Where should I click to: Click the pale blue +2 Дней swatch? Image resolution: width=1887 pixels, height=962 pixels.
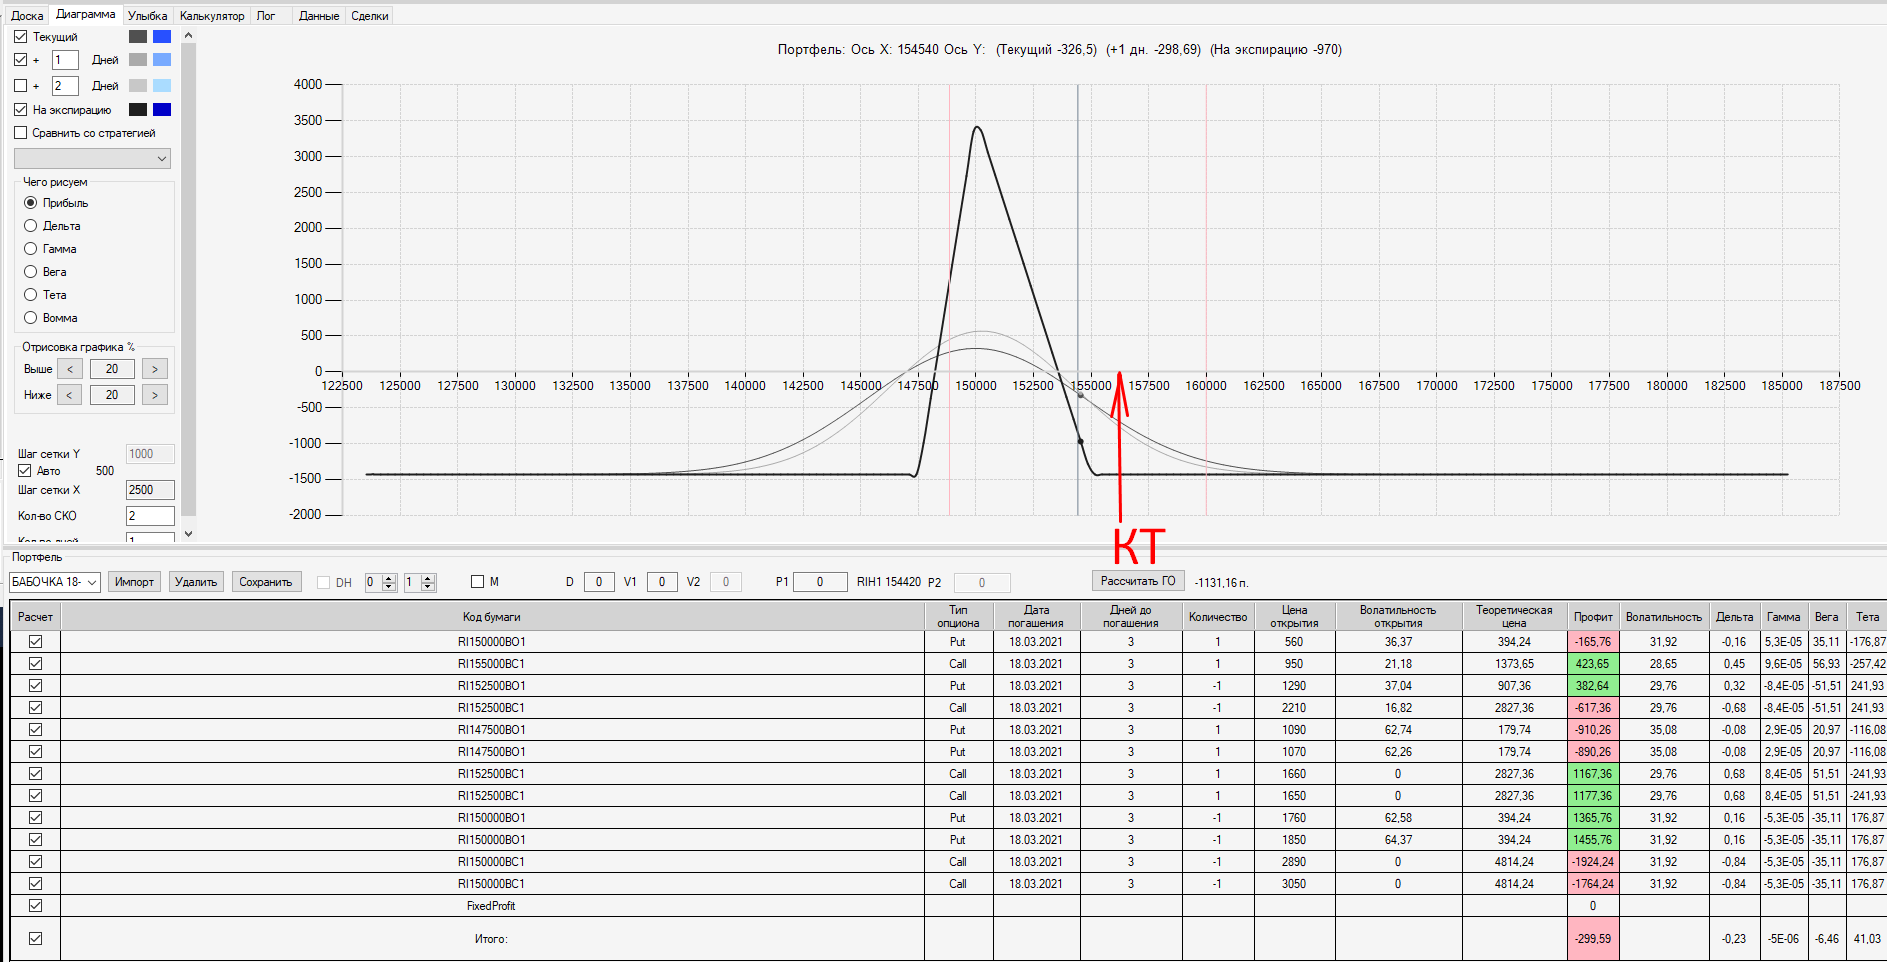click(162, 86)
